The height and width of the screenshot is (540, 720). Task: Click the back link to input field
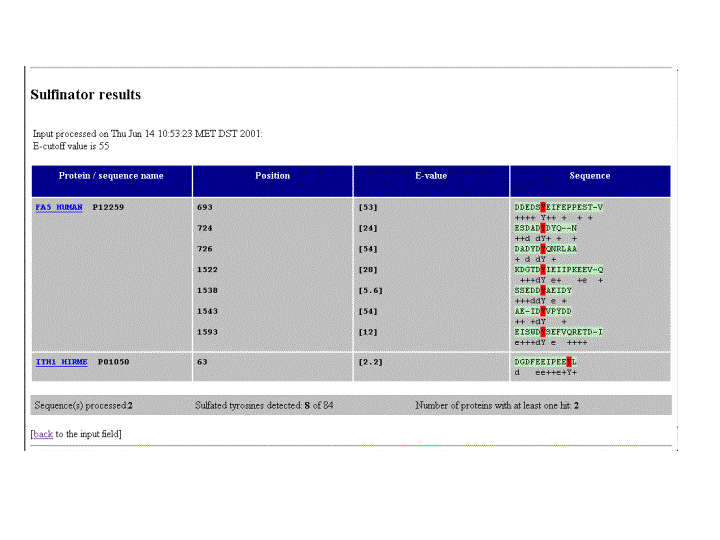point(43,434)
